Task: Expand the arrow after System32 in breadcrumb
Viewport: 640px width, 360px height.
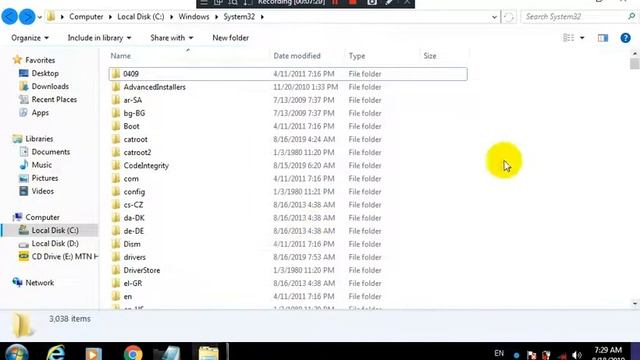Action: click(262, 17)
